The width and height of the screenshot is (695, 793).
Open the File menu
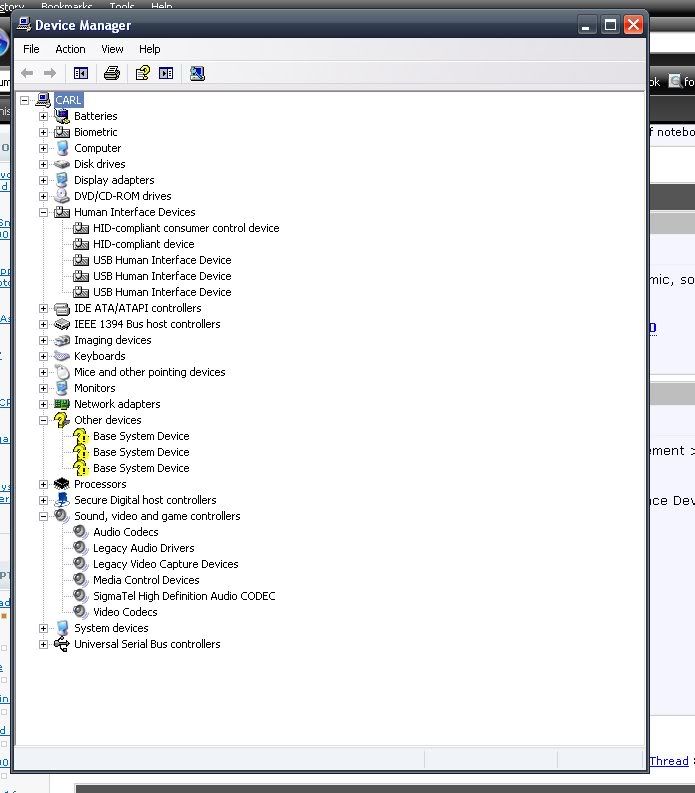coord(31,49)
